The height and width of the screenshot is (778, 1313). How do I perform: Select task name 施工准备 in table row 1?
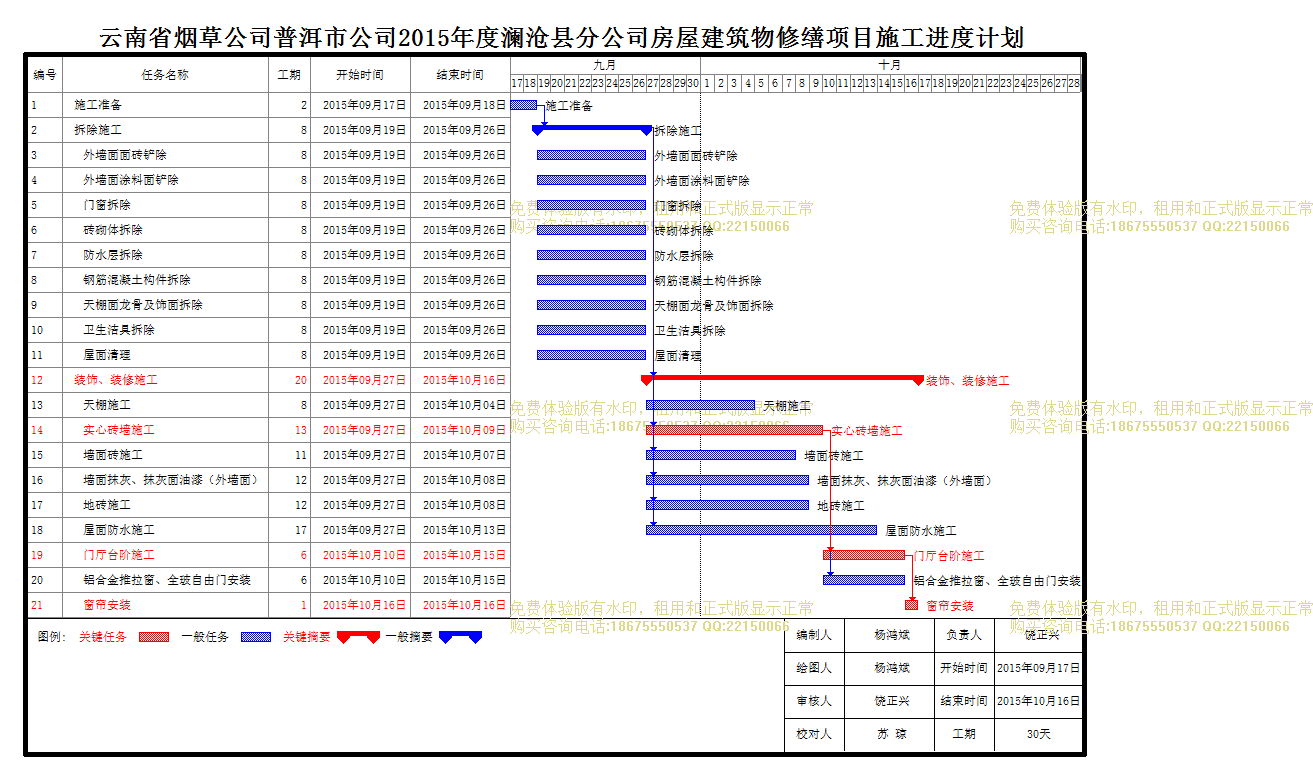[x=98, y=105]
